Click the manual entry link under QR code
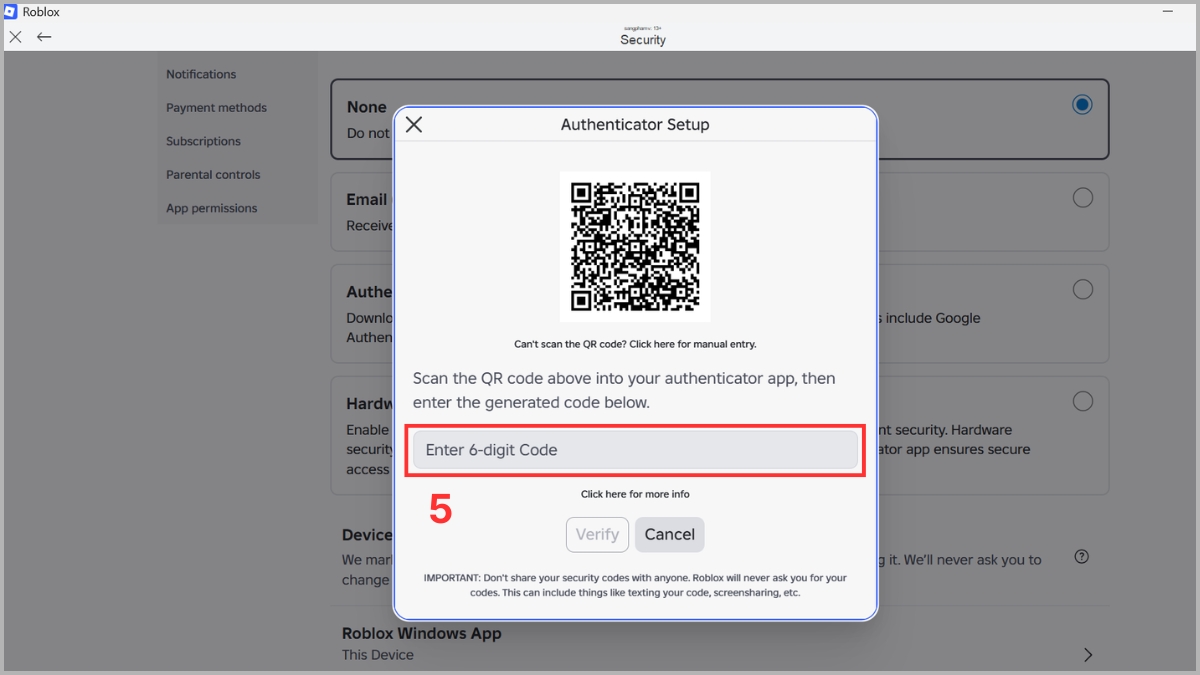 click(x=635, y=344)
